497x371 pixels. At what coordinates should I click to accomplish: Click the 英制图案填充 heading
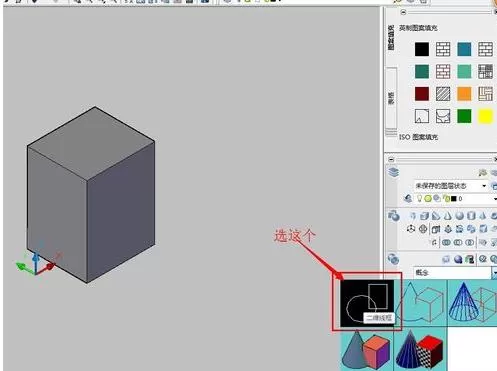click(418, 28)
